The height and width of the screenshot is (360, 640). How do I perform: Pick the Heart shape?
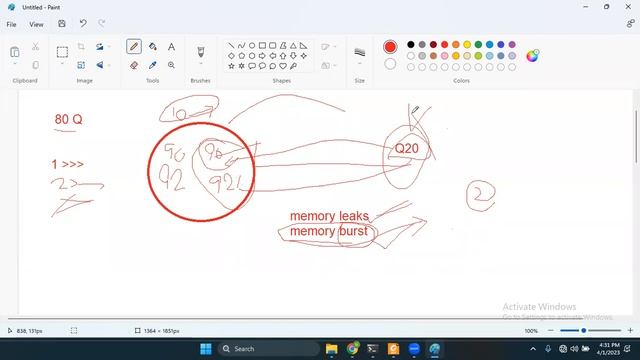click(283, 66)
